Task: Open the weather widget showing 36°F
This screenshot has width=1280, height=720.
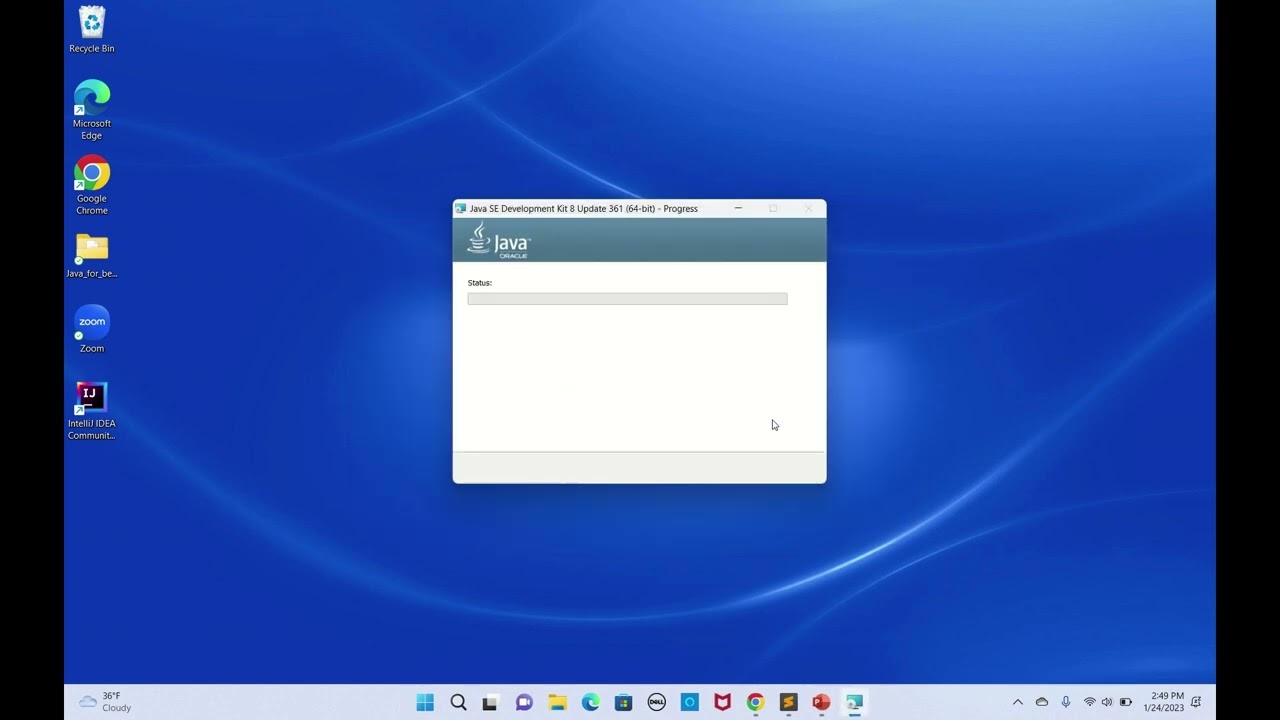Action: (105, 702)
